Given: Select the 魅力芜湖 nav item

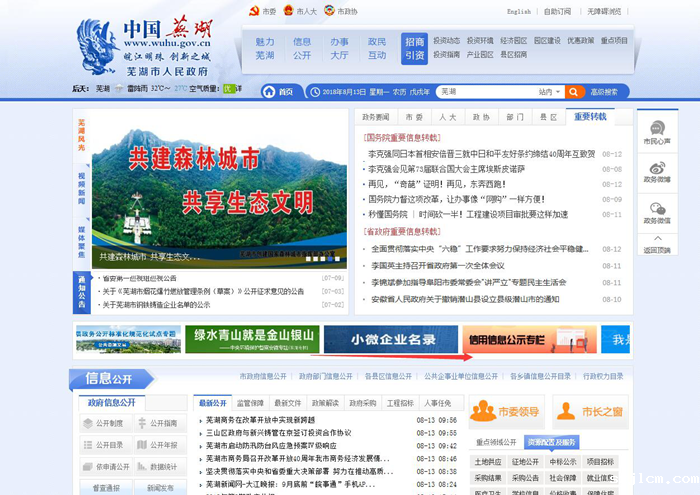Looking at the screenshot, I should tap(265, 49).
